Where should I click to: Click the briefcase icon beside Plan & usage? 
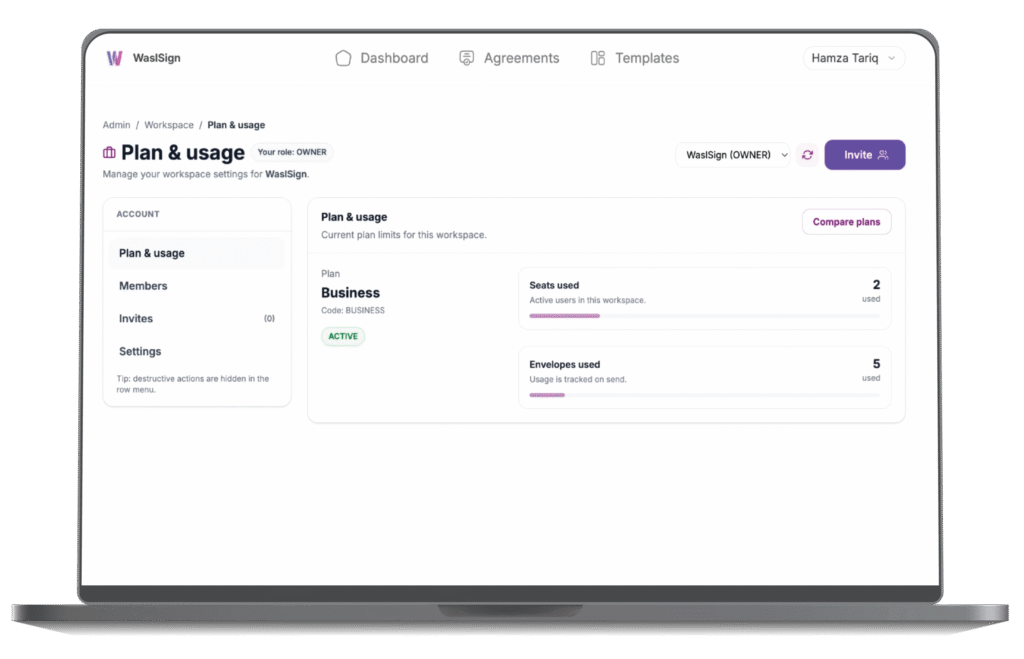[109, 153]
